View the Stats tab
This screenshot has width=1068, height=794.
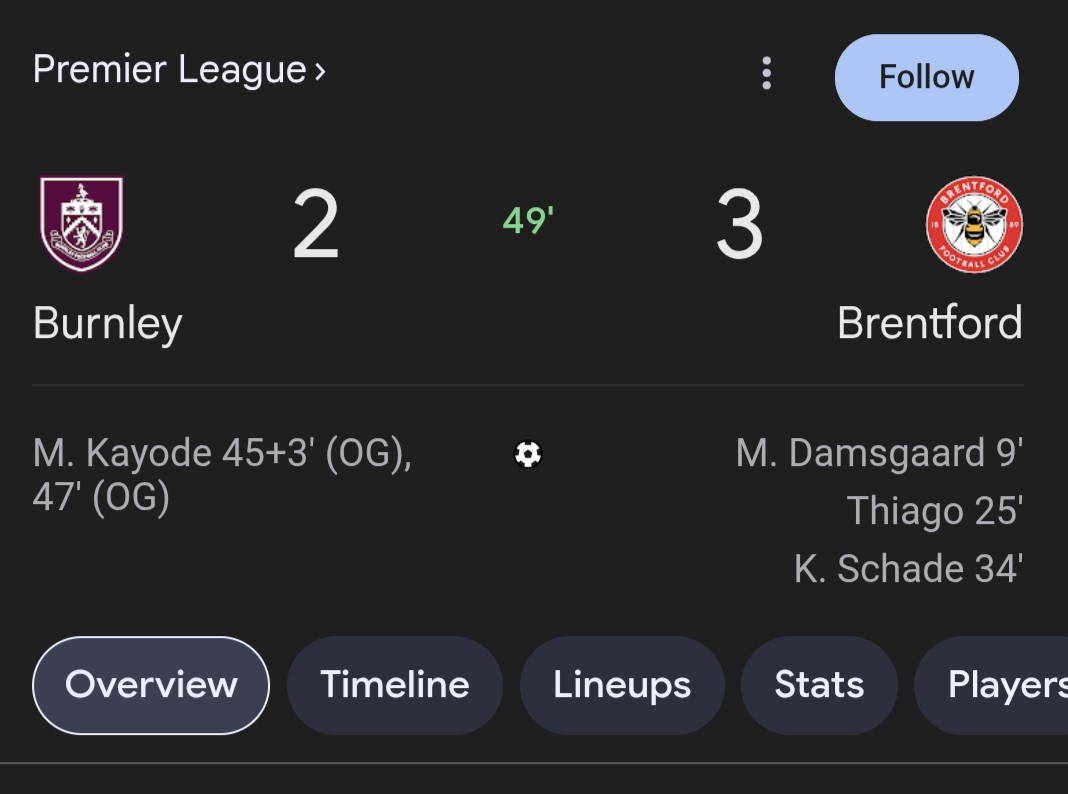click(819, 685)
